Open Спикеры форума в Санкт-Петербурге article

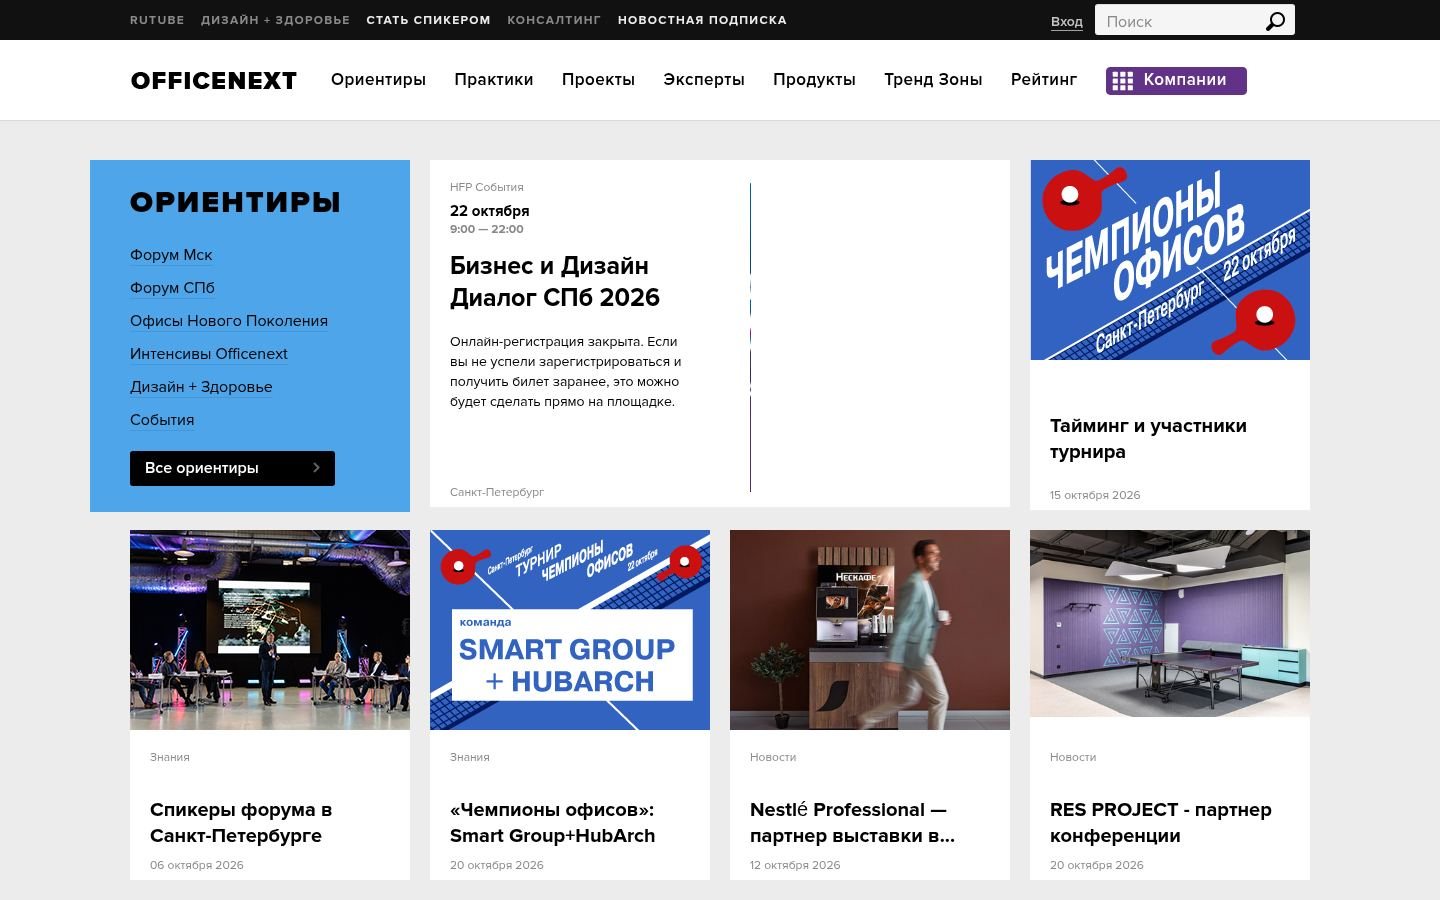pyautogui.click(x=241, y=823)
